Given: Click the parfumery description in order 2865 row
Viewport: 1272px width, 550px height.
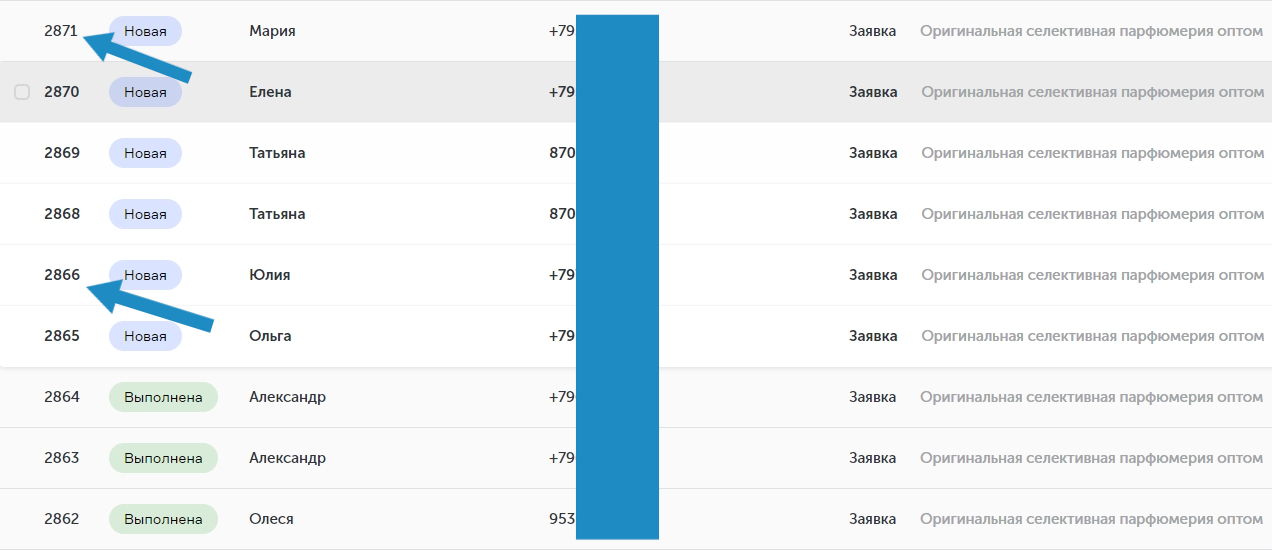Looking at the screenshot, I should [x=1092, y=336].
